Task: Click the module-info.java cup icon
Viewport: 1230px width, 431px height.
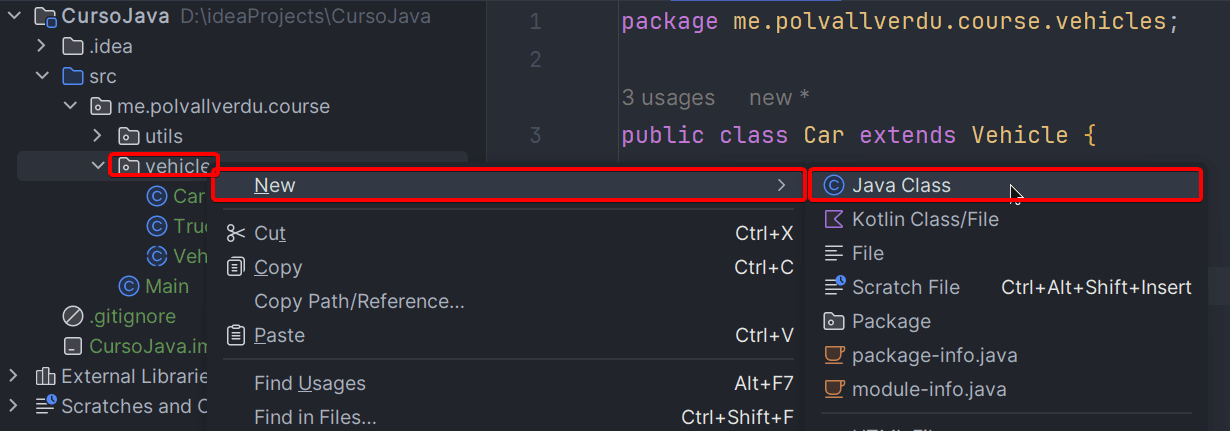Action: click(x=833, y=389)
